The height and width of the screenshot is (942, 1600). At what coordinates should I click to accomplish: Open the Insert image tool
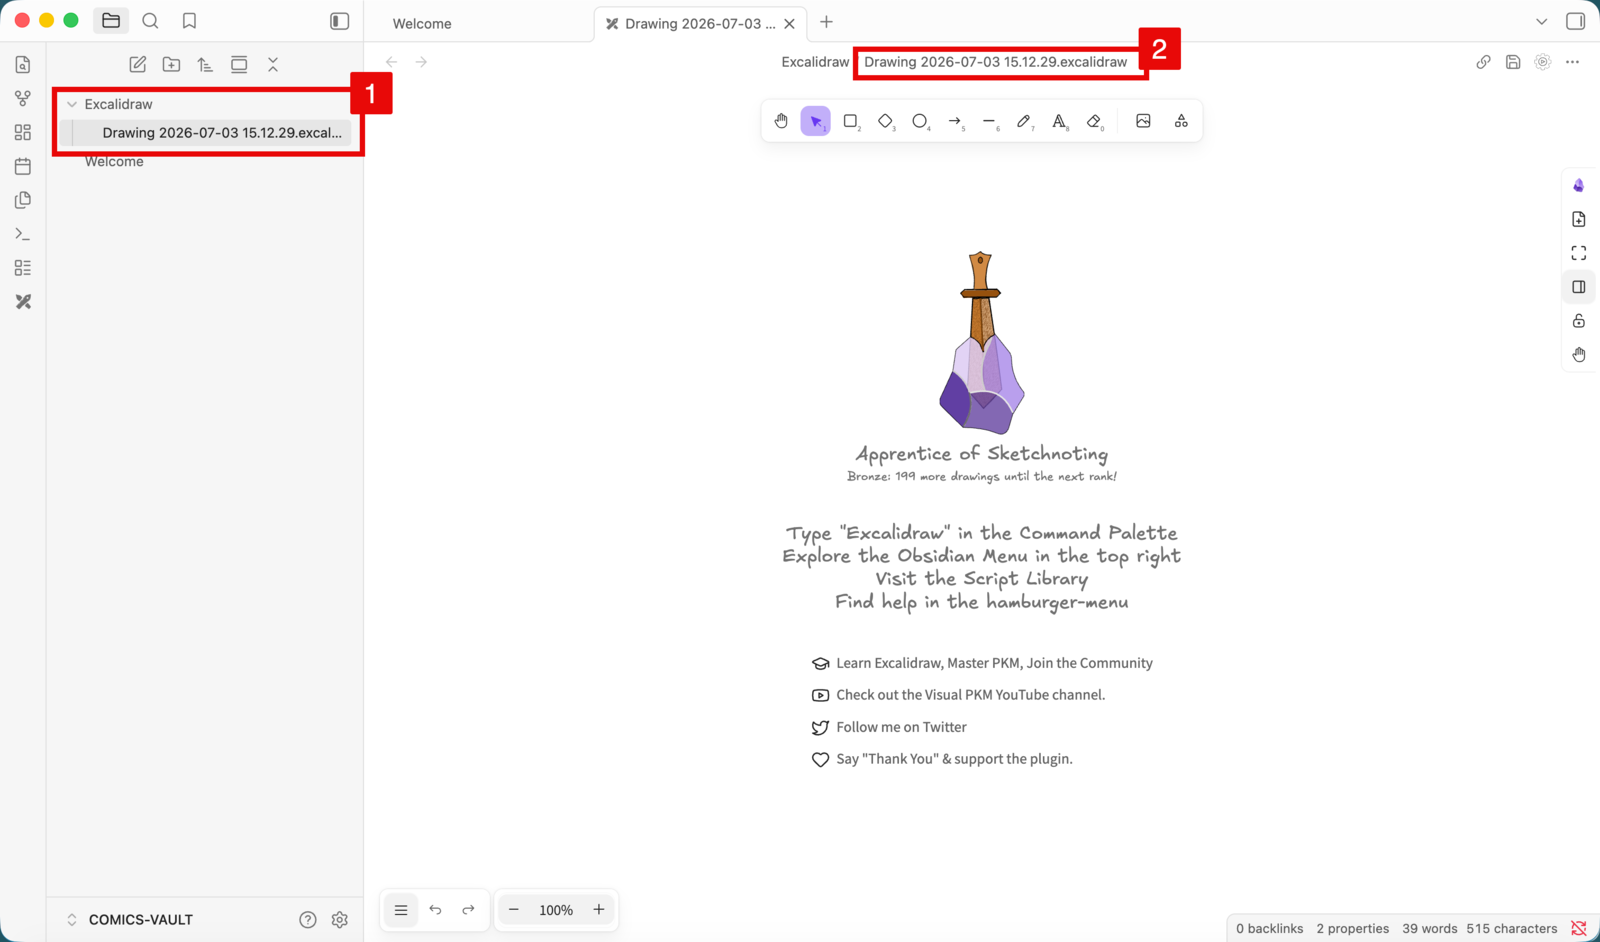(1143, 121)
